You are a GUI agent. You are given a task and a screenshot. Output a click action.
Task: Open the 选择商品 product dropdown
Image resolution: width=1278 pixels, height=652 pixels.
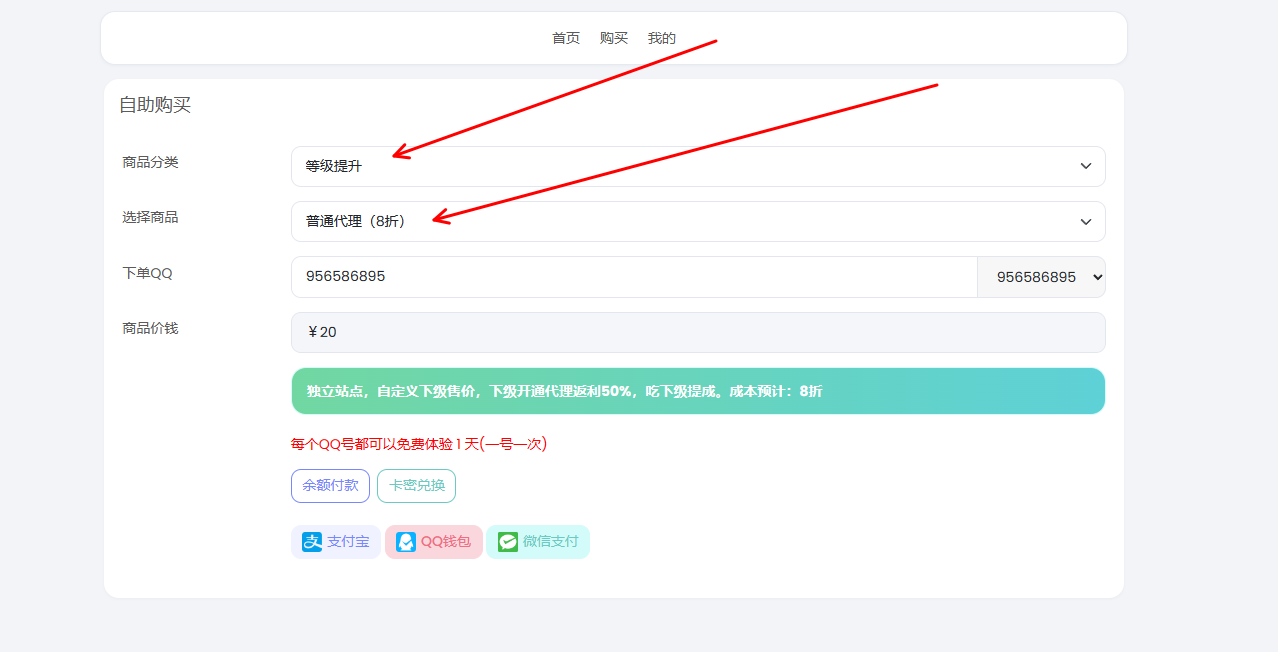tap(698, 221)
